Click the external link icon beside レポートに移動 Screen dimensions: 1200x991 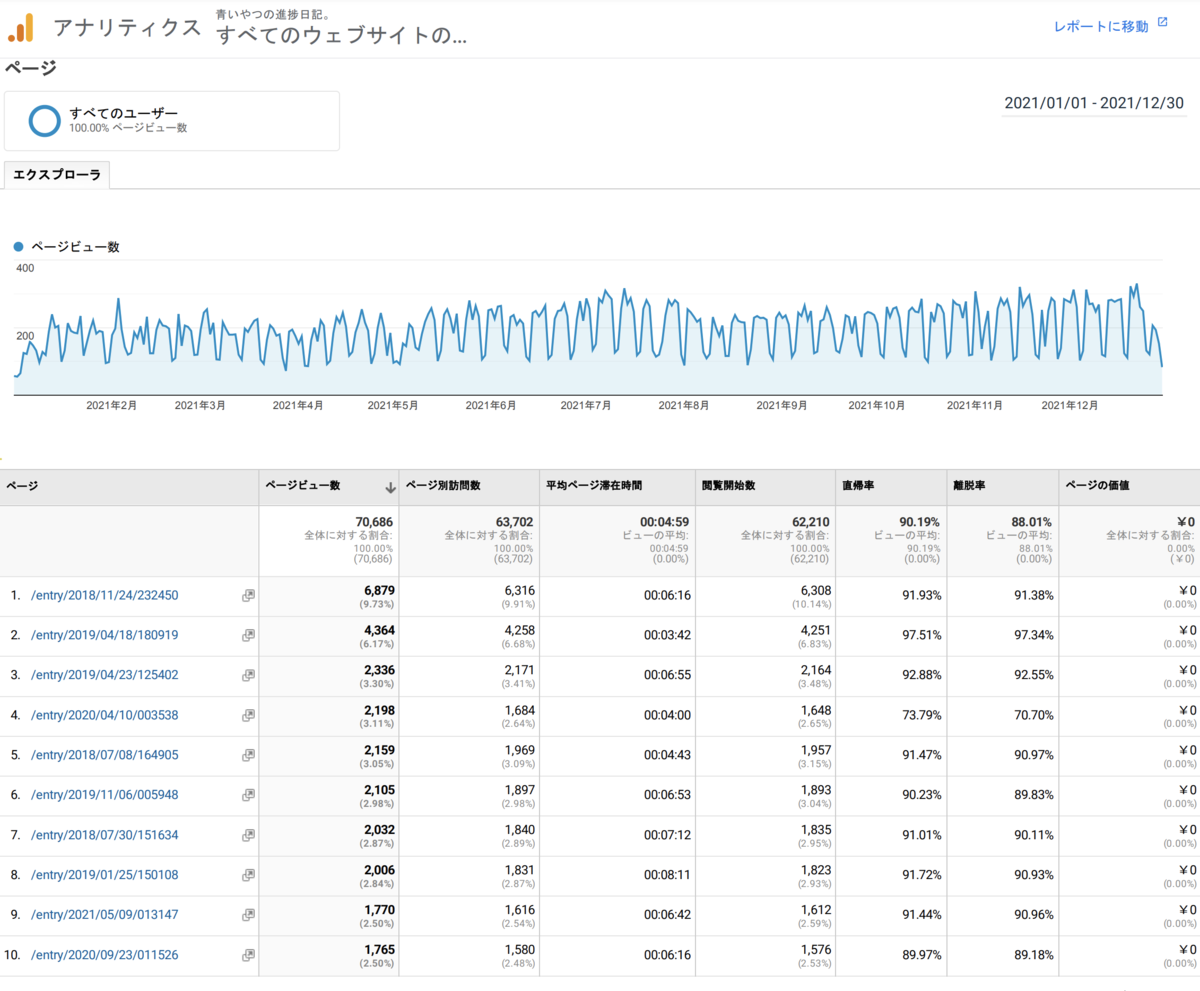(x=1162, y=22)
